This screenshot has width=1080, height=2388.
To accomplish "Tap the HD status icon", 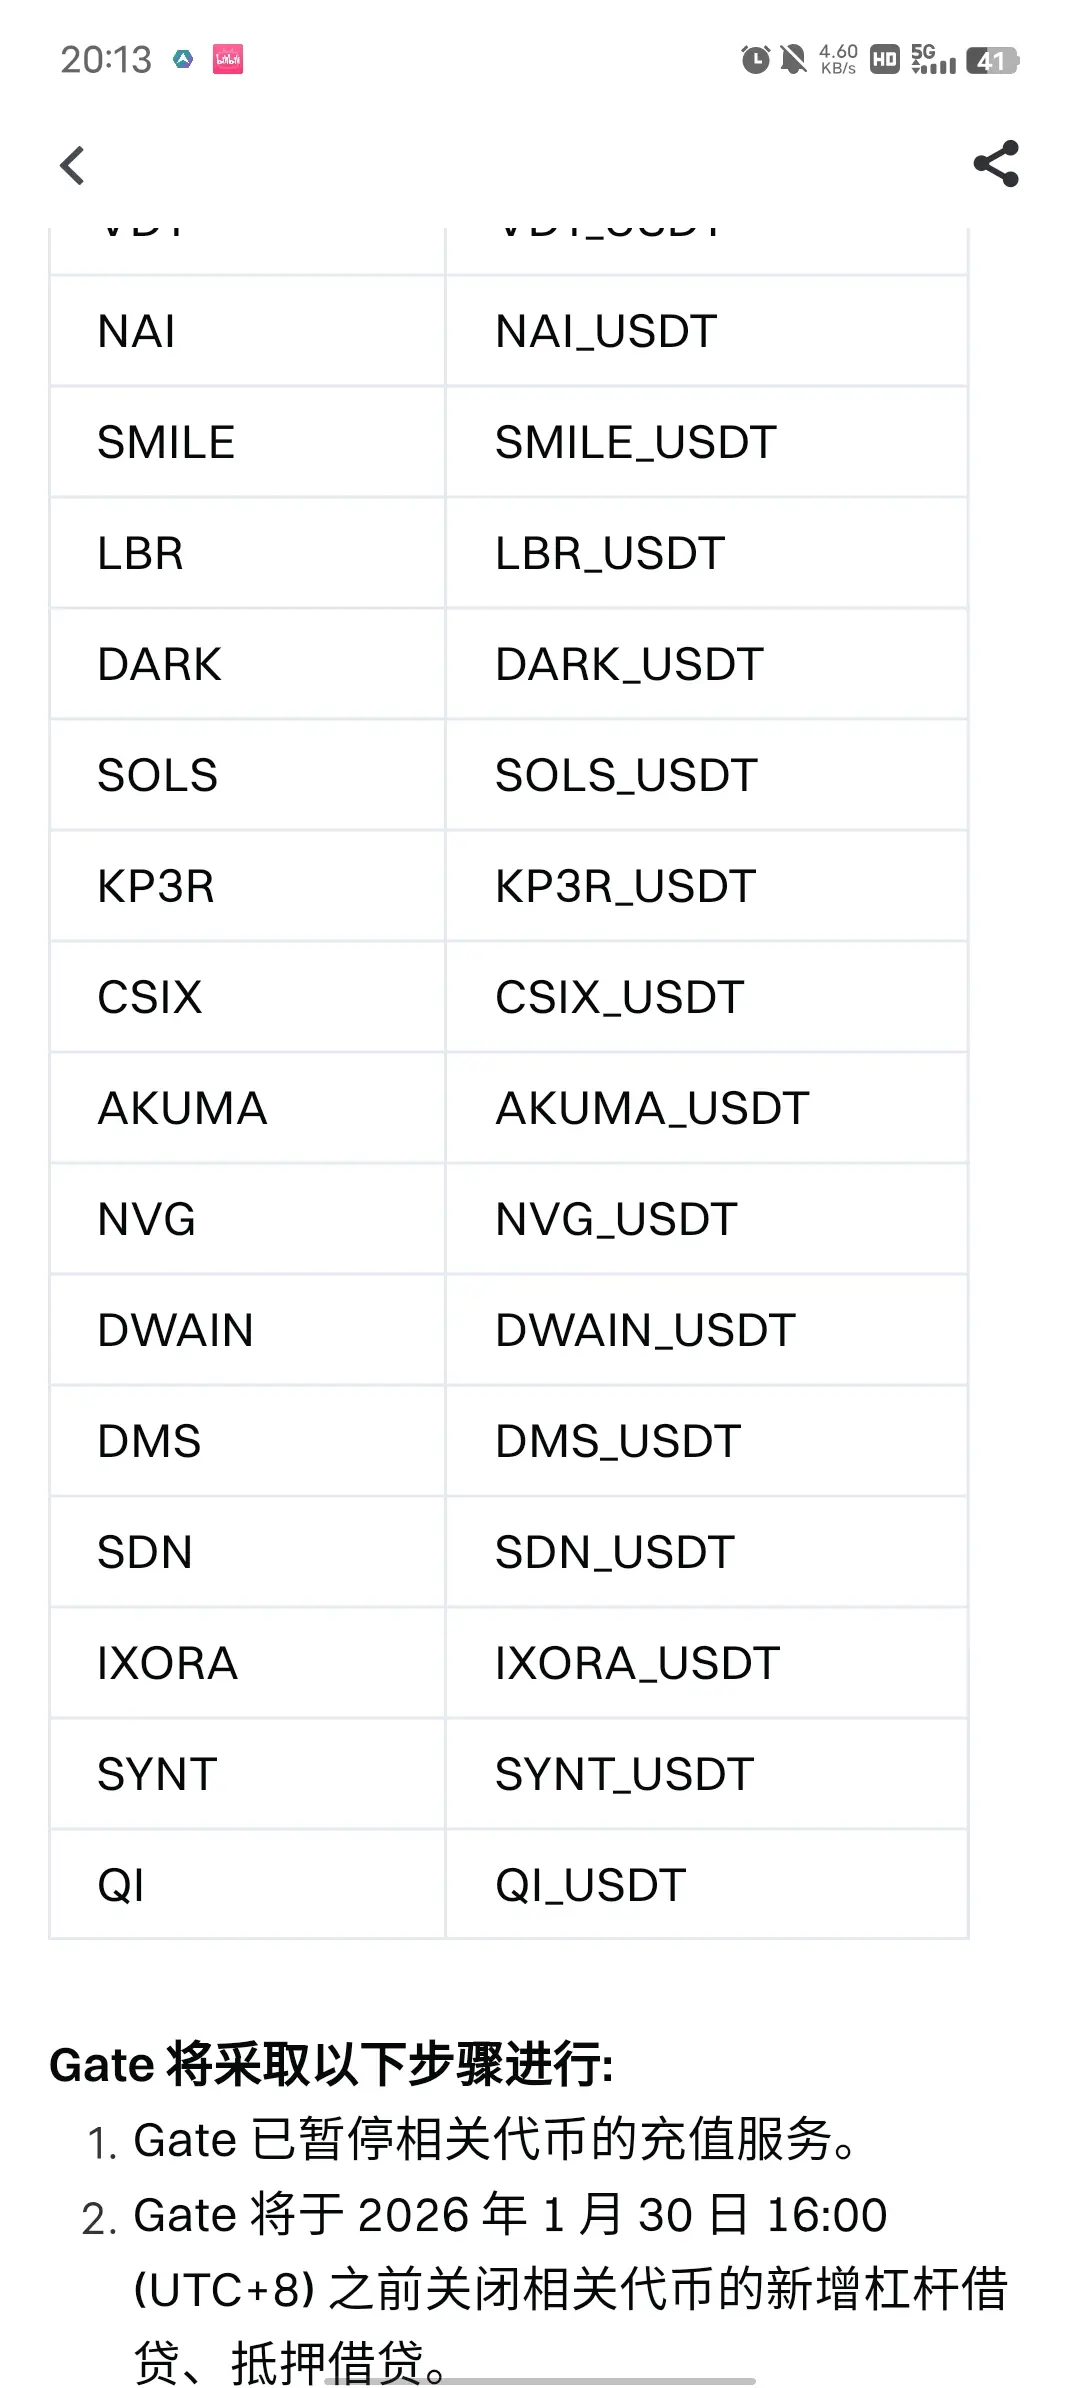I will (x=885, y=60).
